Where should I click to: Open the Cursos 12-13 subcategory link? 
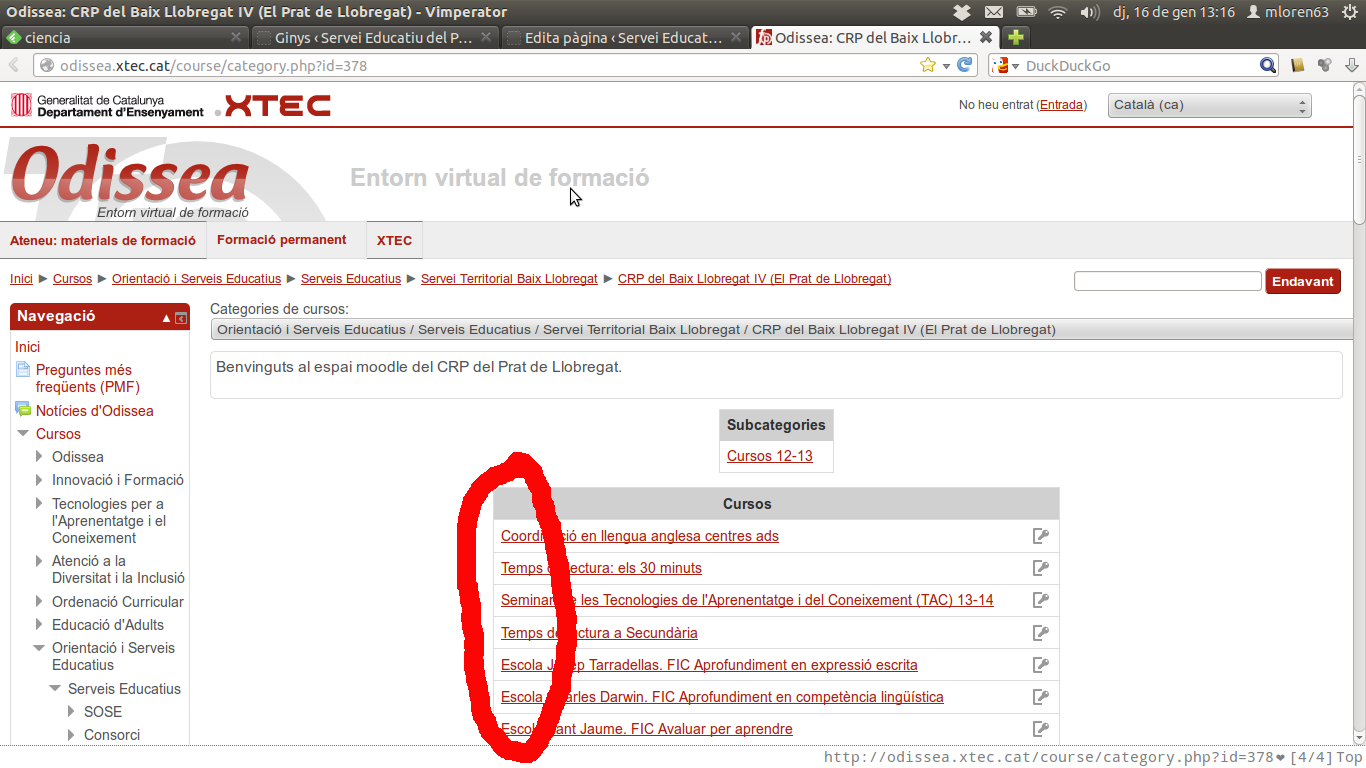769,456
